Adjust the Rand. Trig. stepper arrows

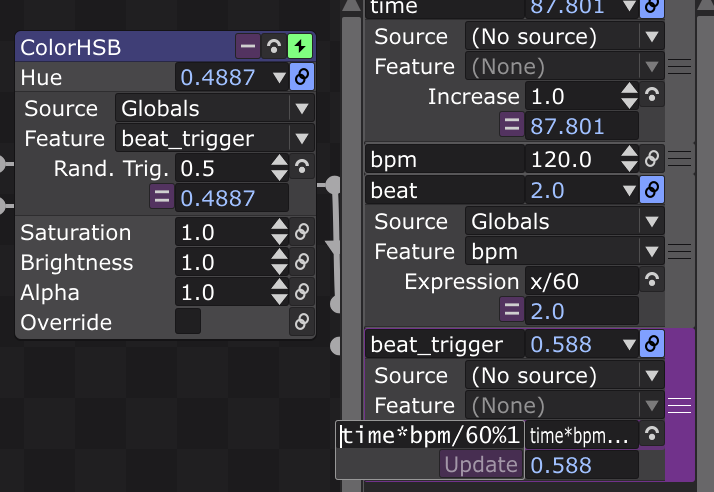point(279,168)
